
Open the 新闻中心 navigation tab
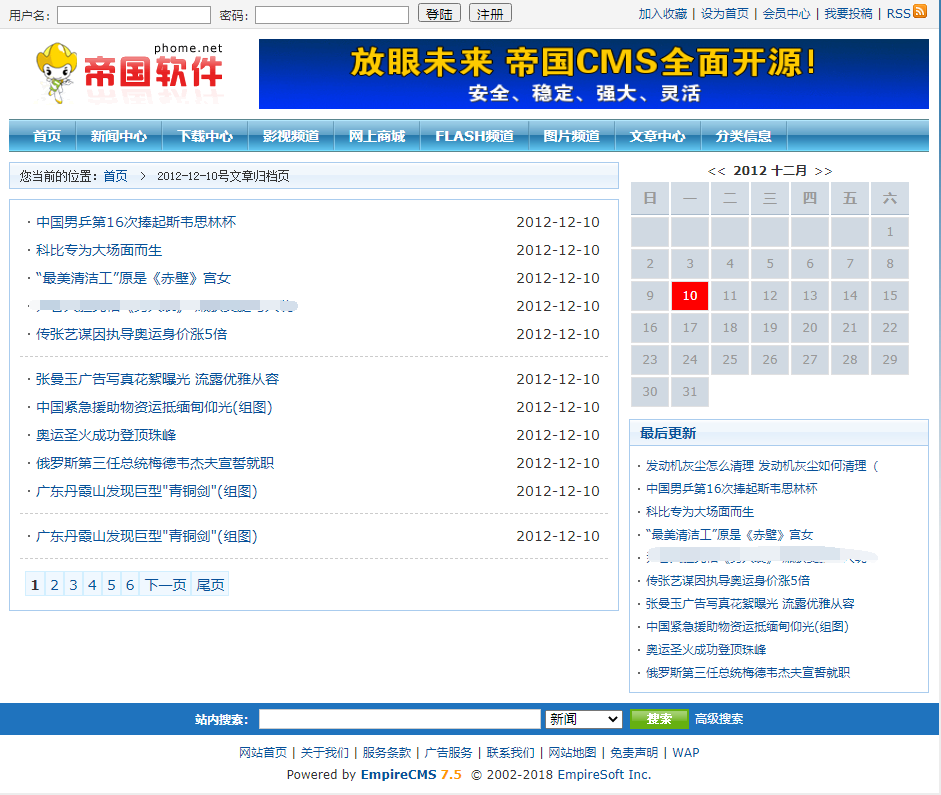[x=118, y=136]
